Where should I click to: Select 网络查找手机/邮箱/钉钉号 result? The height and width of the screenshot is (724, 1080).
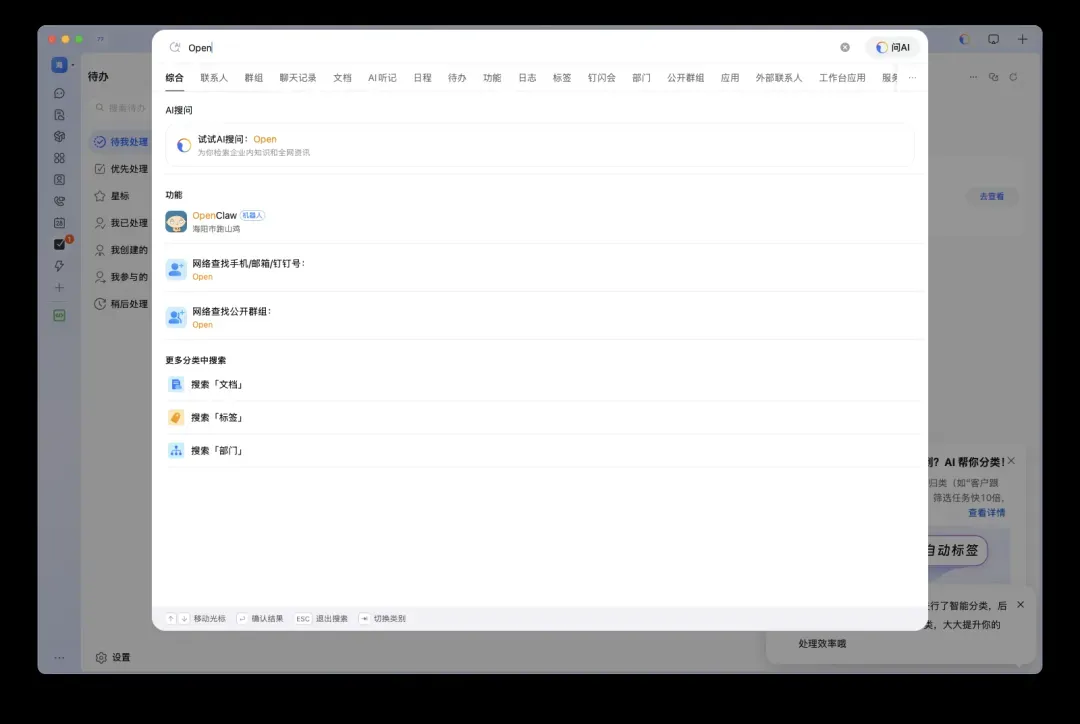point(543,269)
